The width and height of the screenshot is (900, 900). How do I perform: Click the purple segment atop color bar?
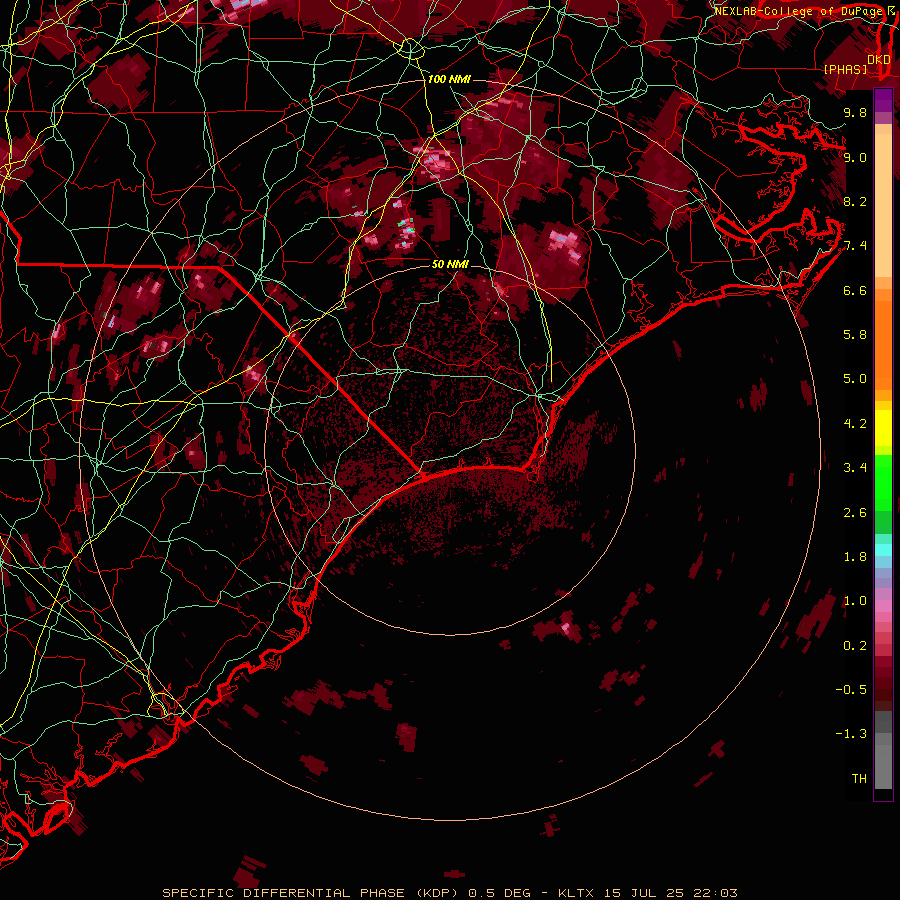pos(883,101)
